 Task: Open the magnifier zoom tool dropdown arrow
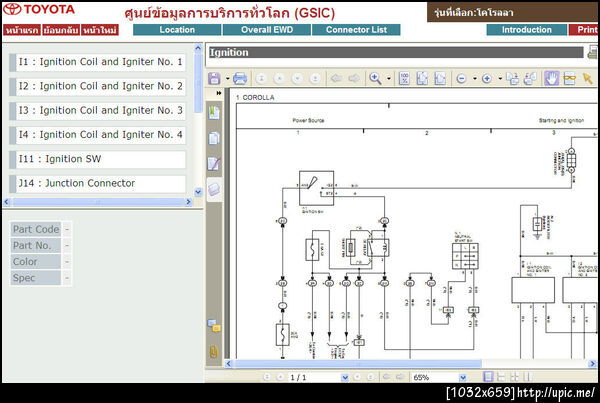click(x=389, y=79)
